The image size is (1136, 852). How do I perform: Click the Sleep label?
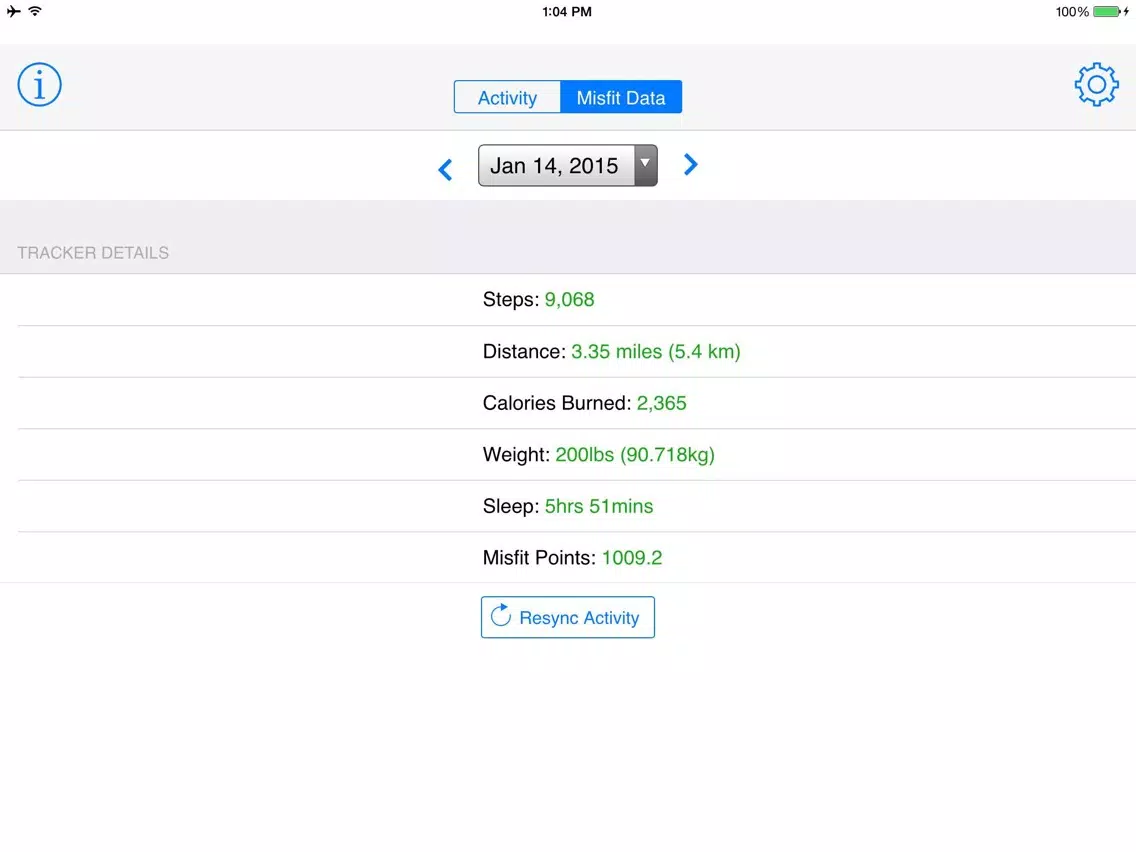(511, 506)
